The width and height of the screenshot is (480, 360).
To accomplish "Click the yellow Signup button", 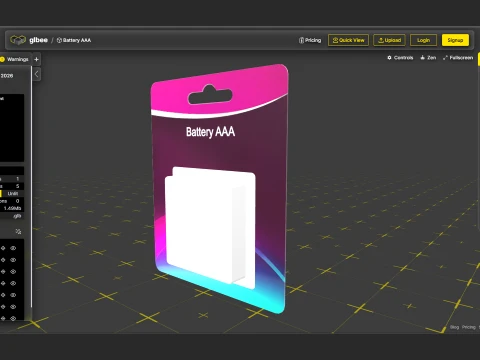I will [455, 40].
